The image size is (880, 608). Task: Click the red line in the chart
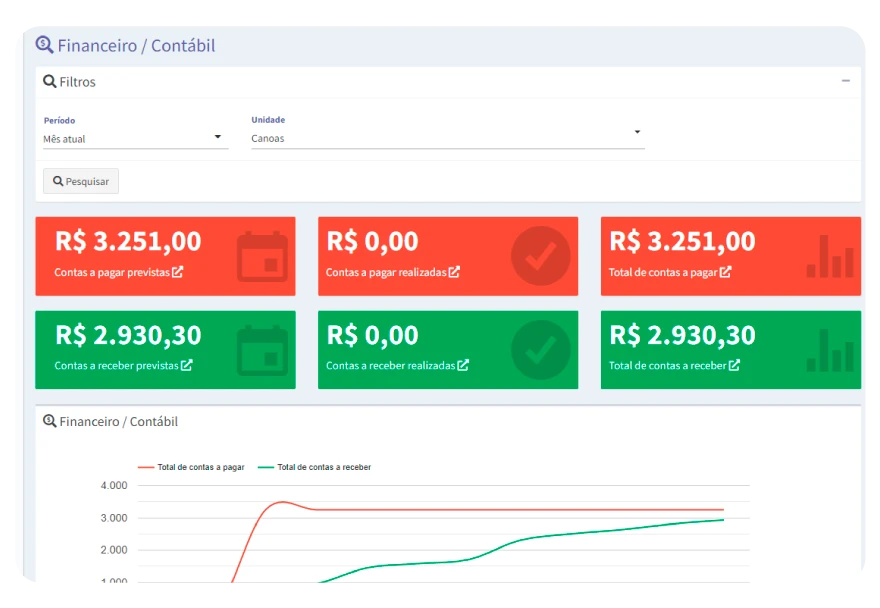tap(500, 510)
